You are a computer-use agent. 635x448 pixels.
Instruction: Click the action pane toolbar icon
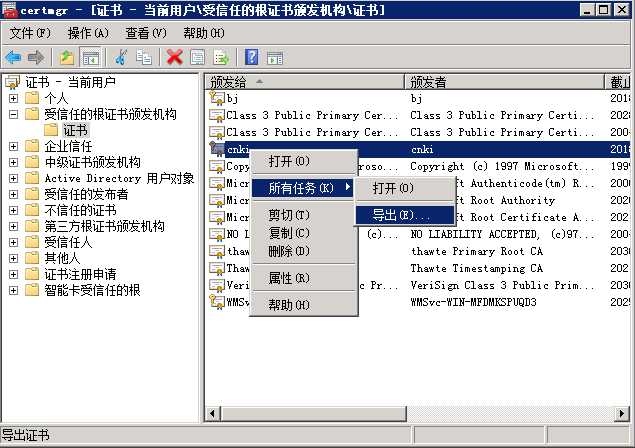(275, 58)
